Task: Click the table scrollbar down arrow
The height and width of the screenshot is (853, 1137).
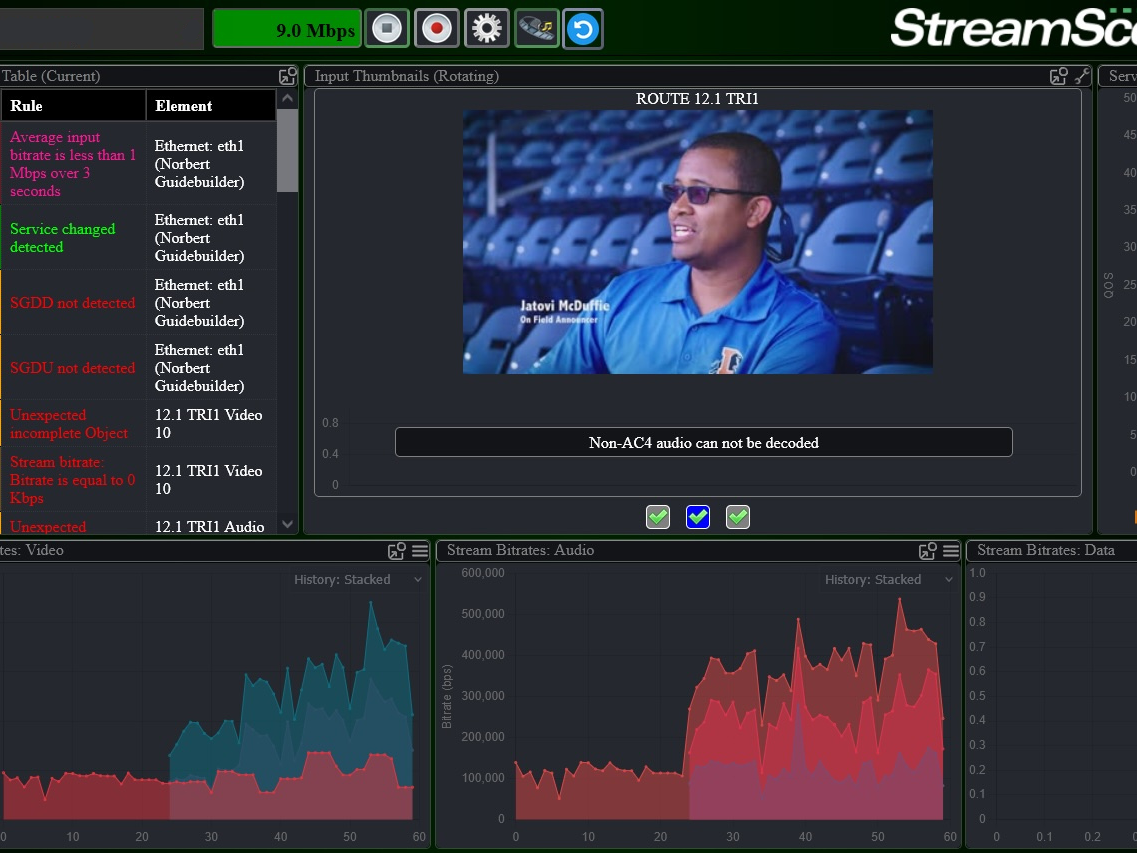Action: (x=287, y=524)
